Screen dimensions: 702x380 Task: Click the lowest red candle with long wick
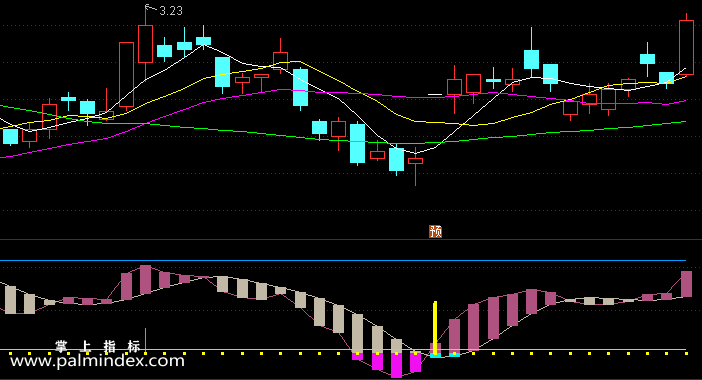tap(415, 165)
